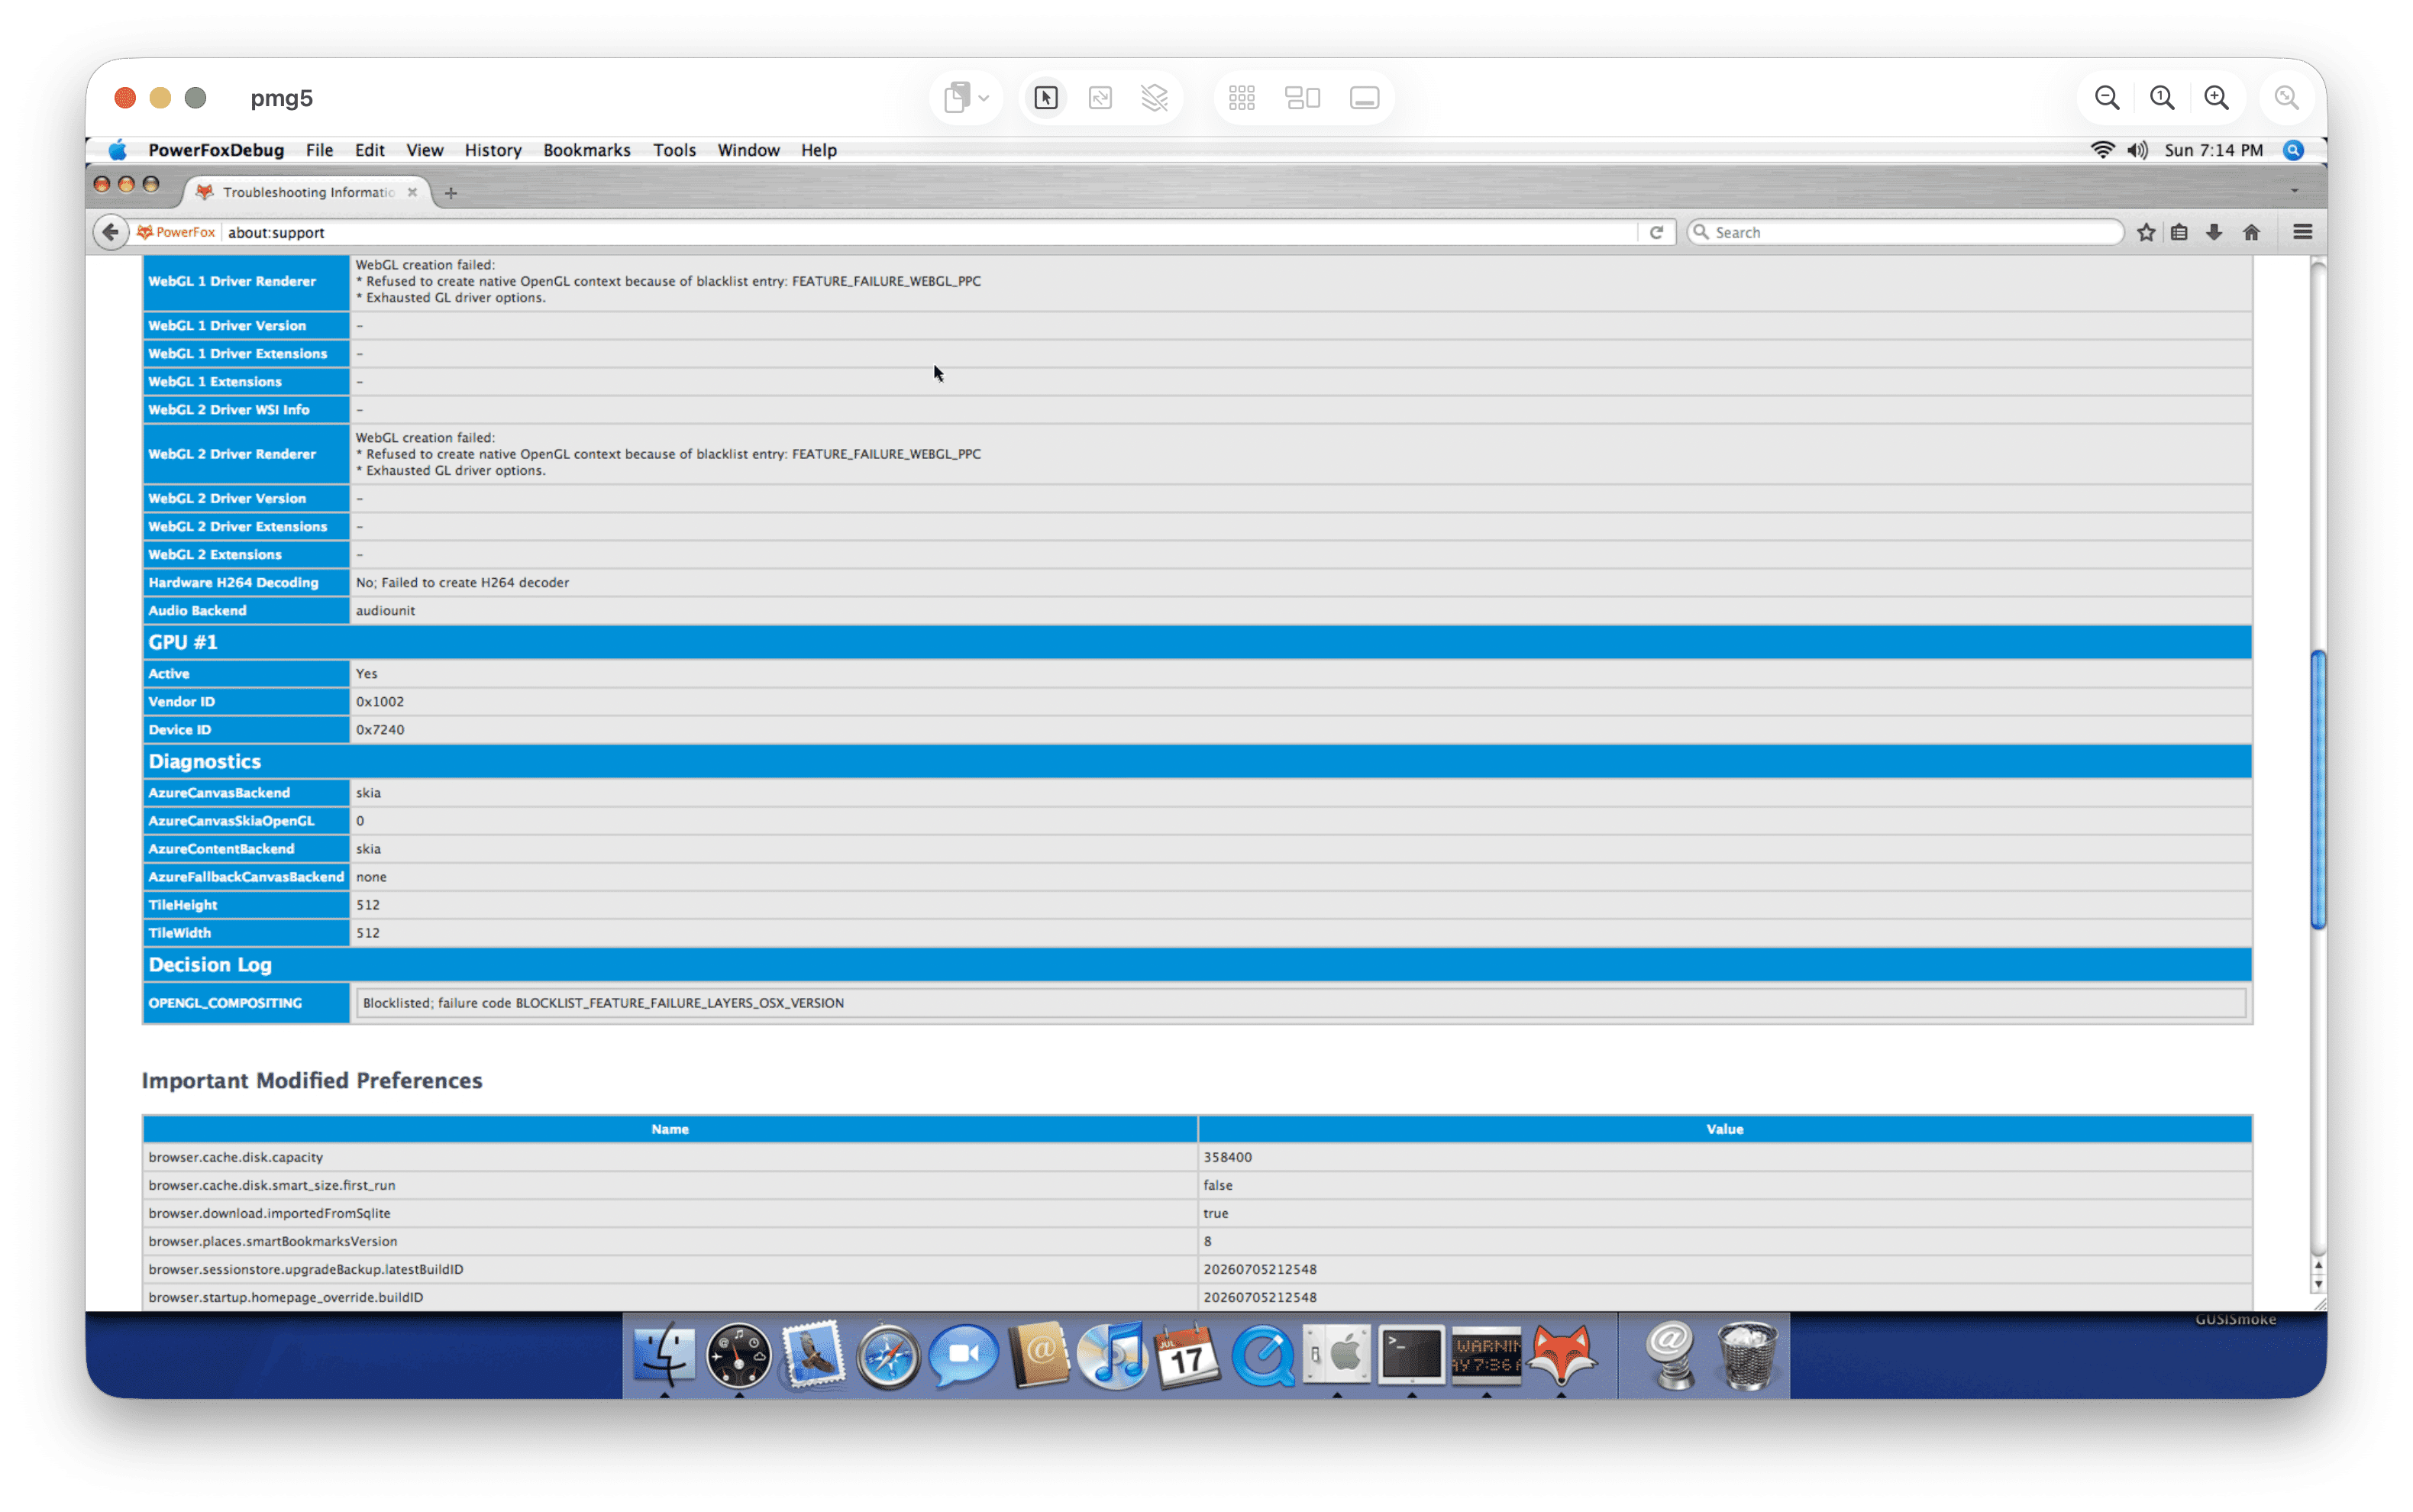This screenshot has width=2413, height=1512.
Task: Close the Troubleshooting Information tab
Action: click(412, 192)
